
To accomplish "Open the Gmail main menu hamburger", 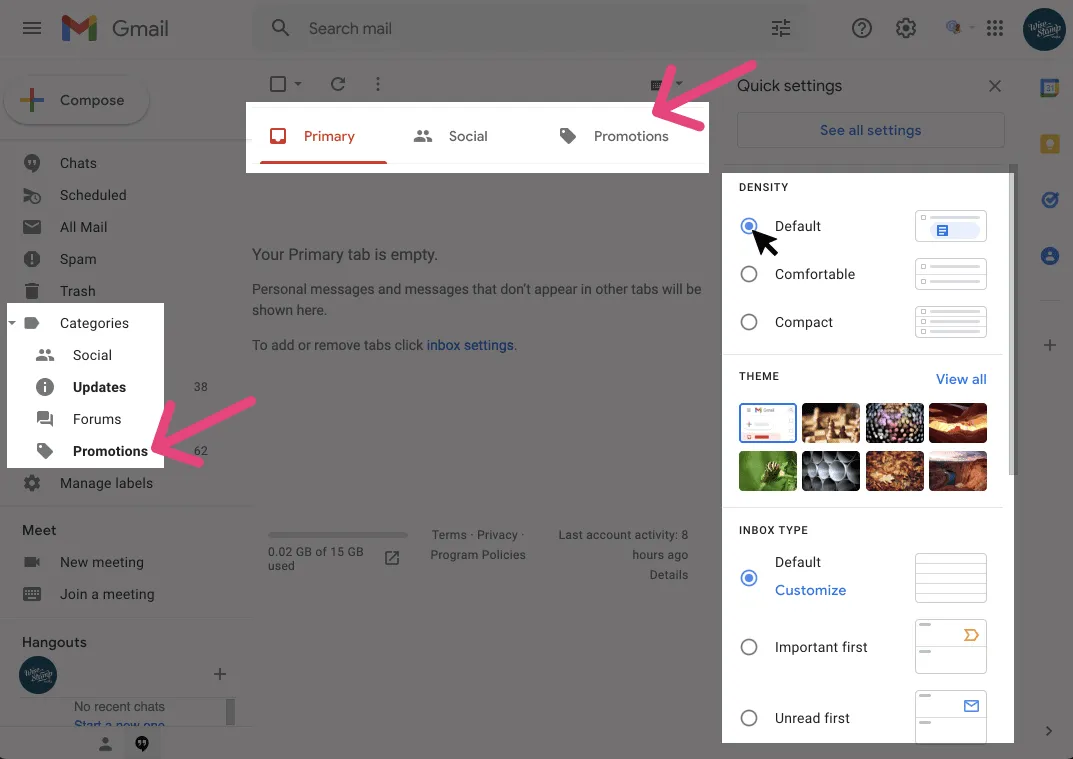I will [31, 28].
